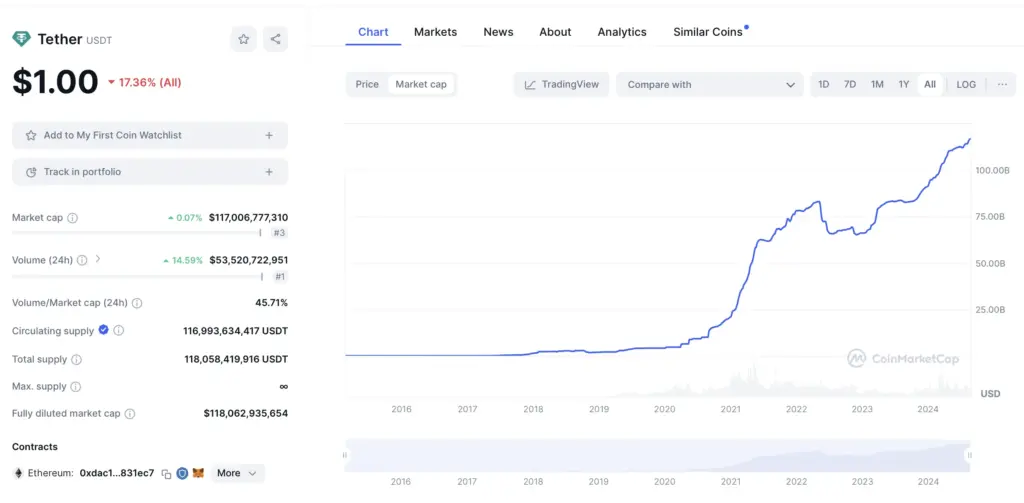The image size is (1024, 503).
Task: Click the verified badge beside Circulating supply
Action: (x=103, y=330)
